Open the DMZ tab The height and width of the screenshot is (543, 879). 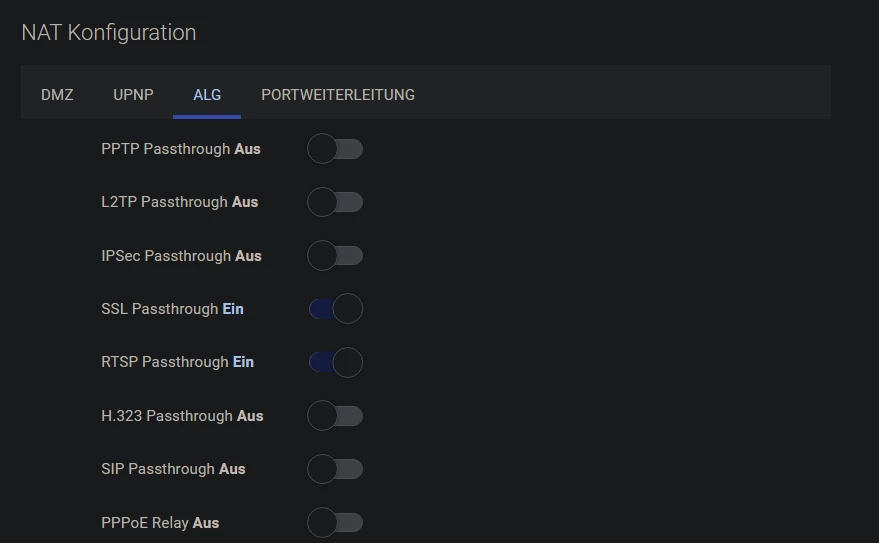pyautogui.click(x=57, y=95)
